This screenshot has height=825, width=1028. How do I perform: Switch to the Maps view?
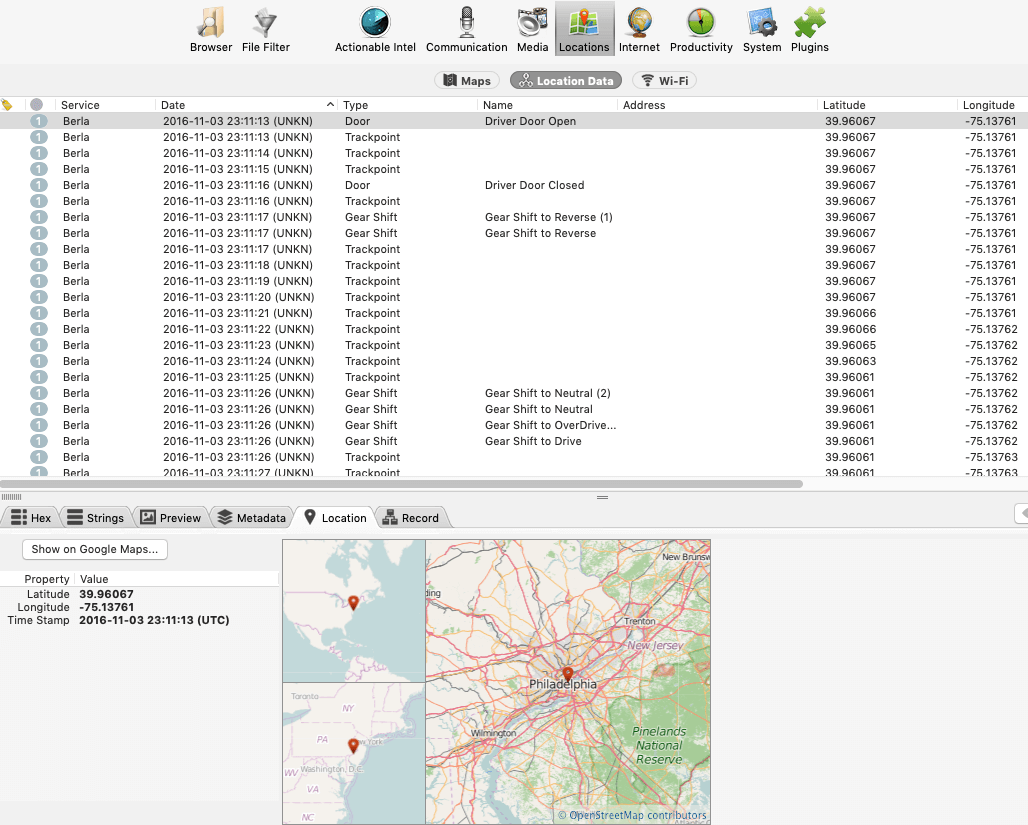(467, 80)
